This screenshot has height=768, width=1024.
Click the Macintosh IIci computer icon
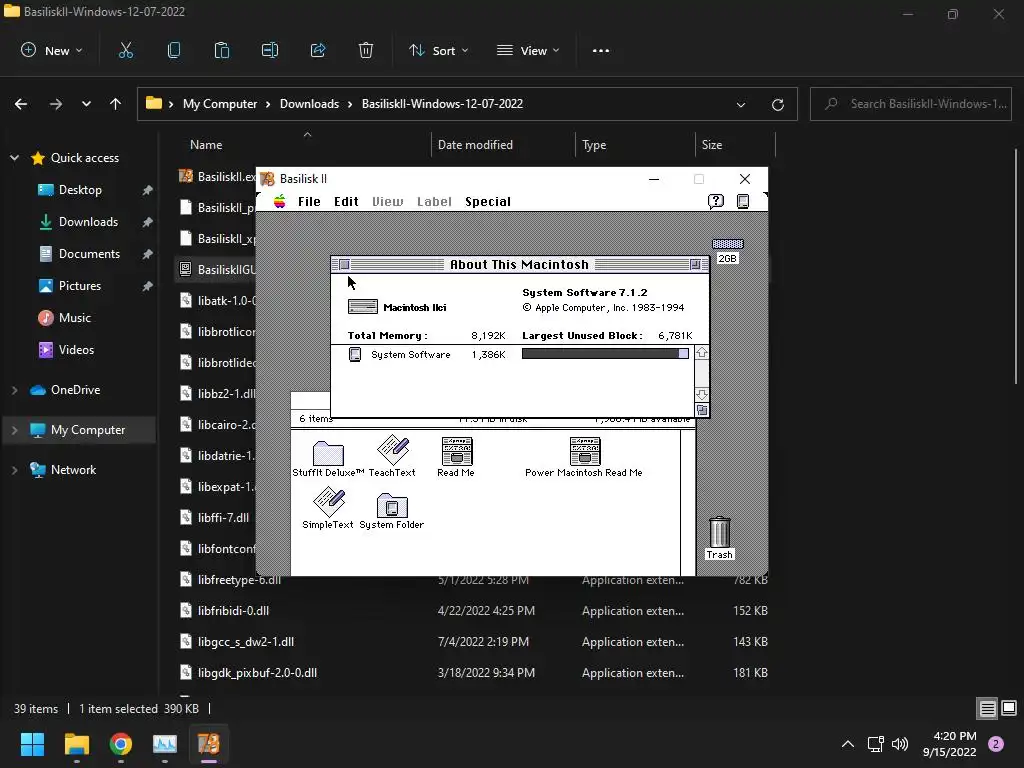point(362,306)
